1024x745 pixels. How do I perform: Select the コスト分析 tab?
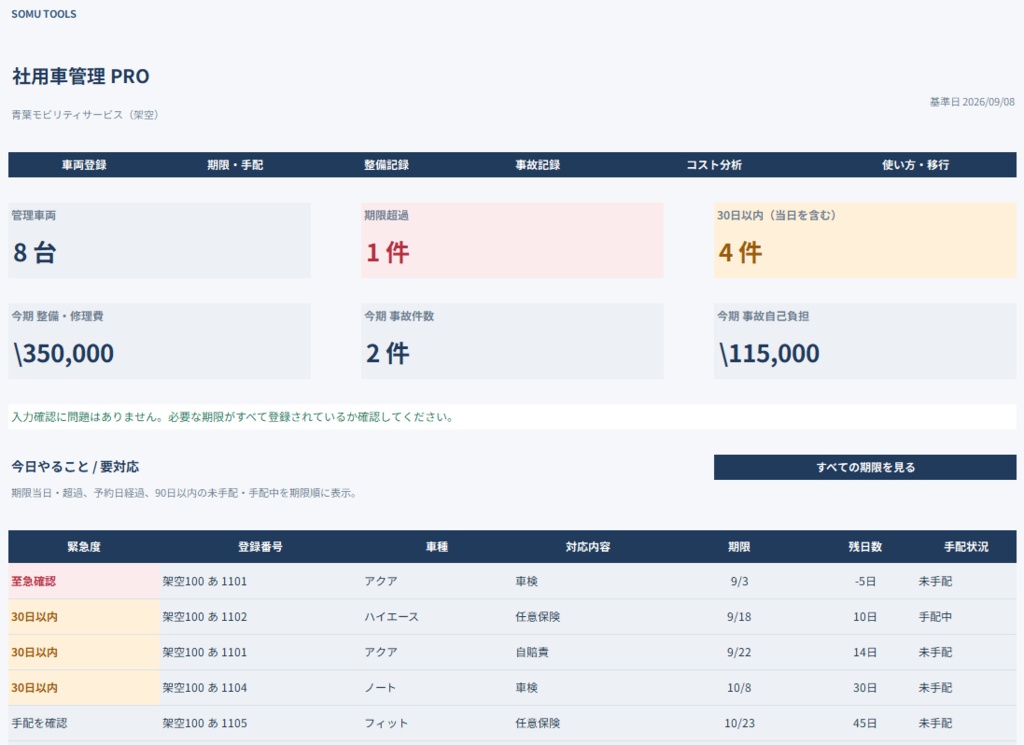click(x=714, y=165)
